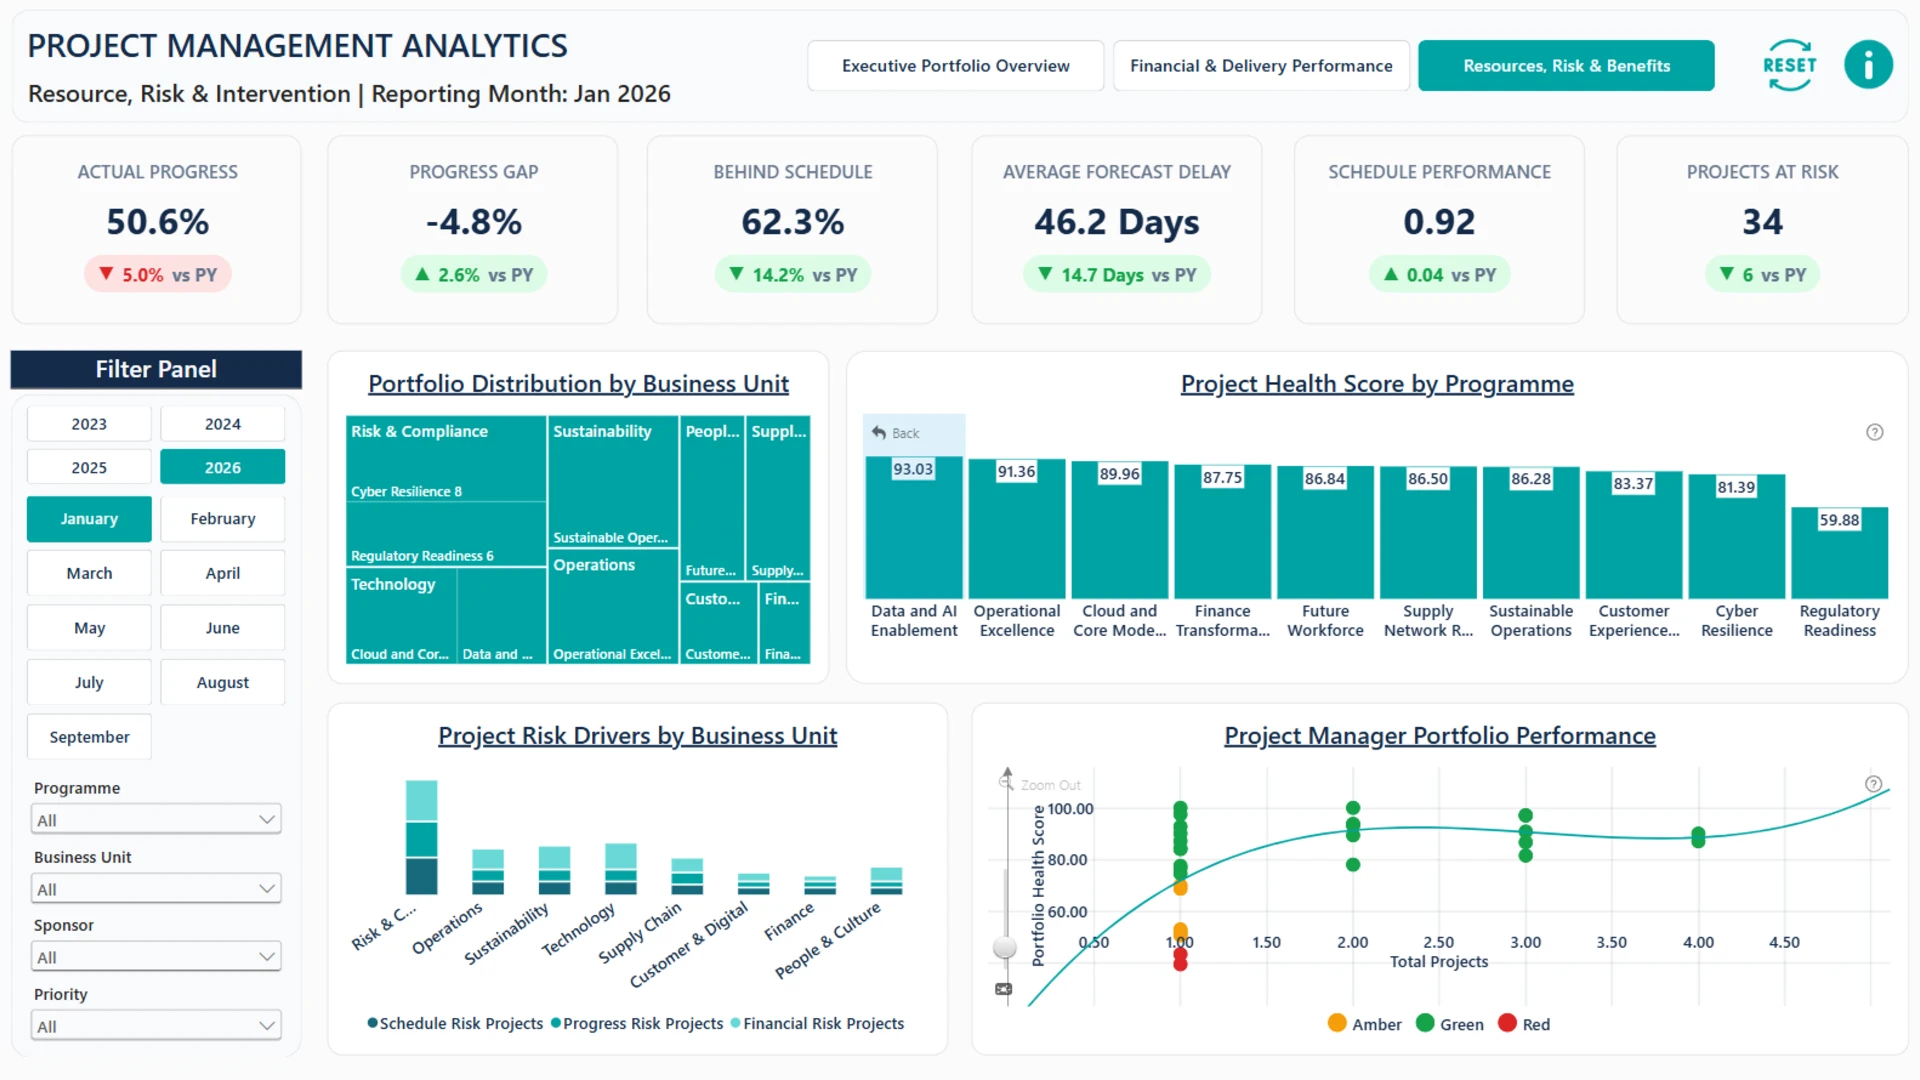1920x1080 pixels.
Task: Click the Red legend marker
Action: (x=1508, y=1023)
